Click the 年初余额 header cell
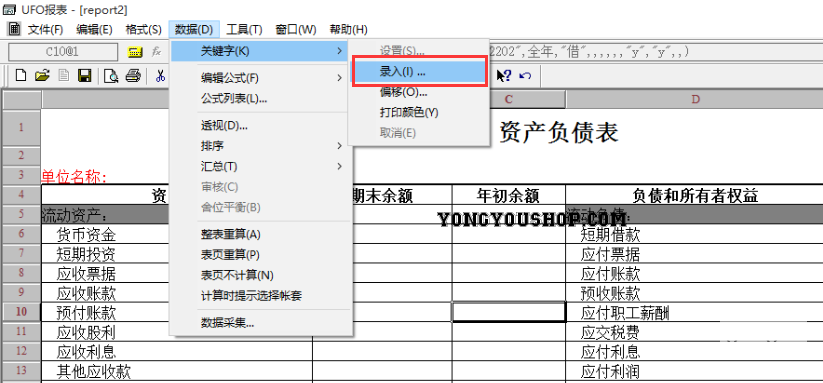The height and width of the screenshot is (383, 823). (508, 195)
